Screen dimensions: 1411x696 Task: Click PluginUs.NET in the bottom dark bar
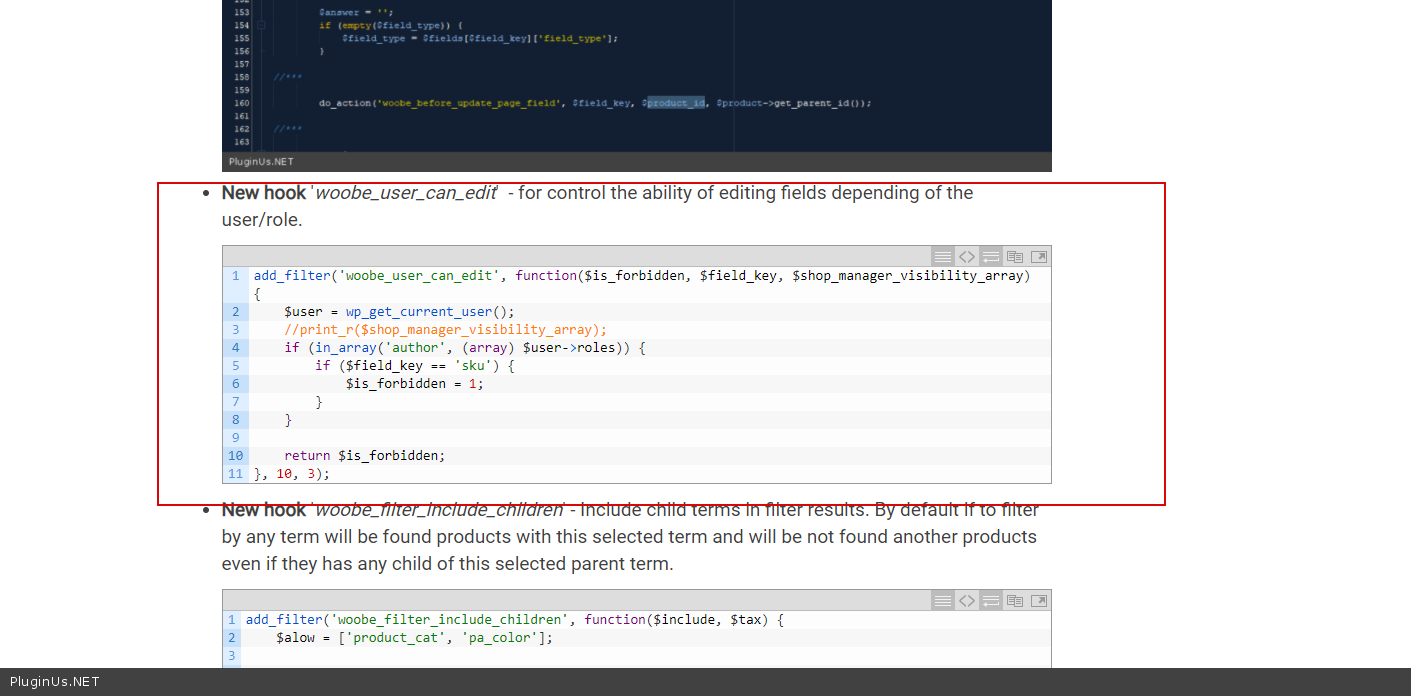coord(54,682)
